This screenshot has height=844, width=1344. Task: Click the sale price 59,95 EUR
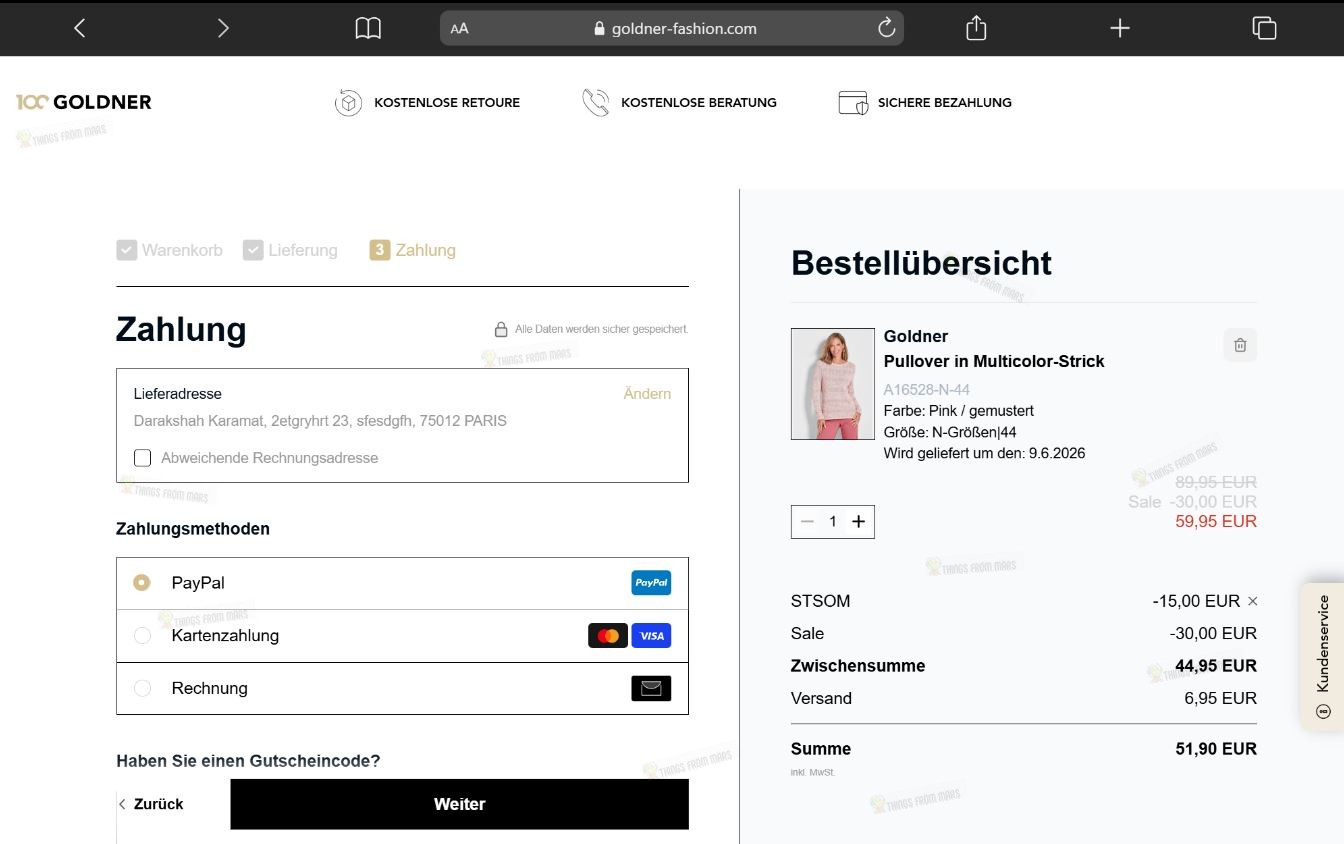pos(1216,521)
